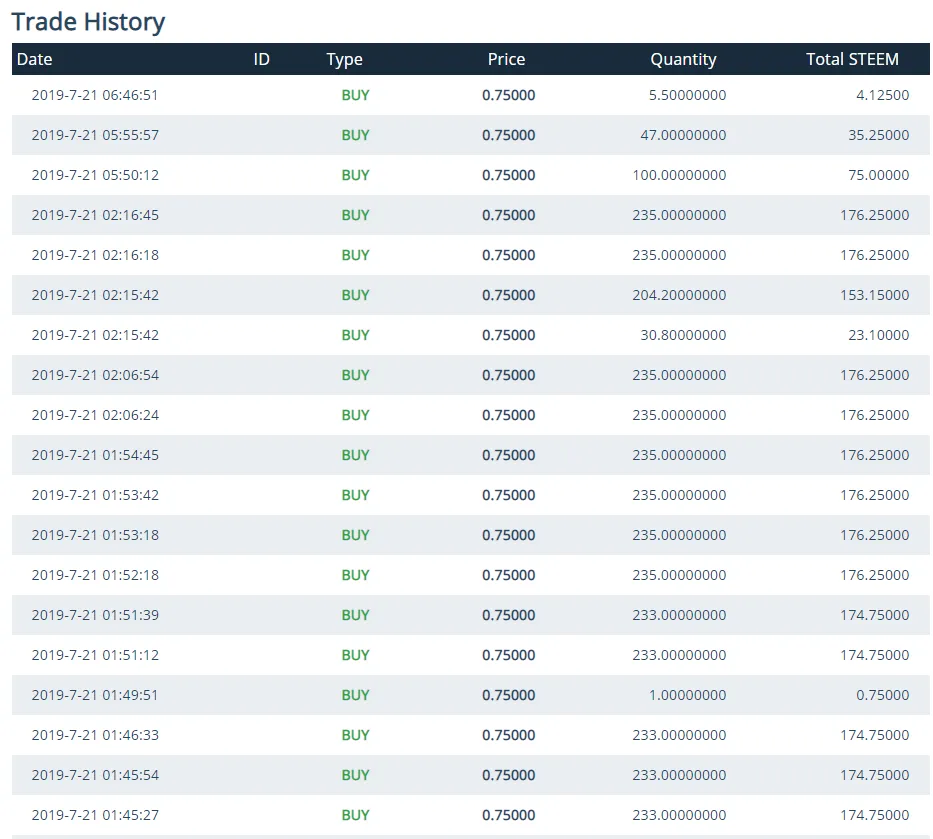This screenshot has height=839, width=933.
Task: Click the 153.15000 total STEEM cell
Action: tap(875, 295)
